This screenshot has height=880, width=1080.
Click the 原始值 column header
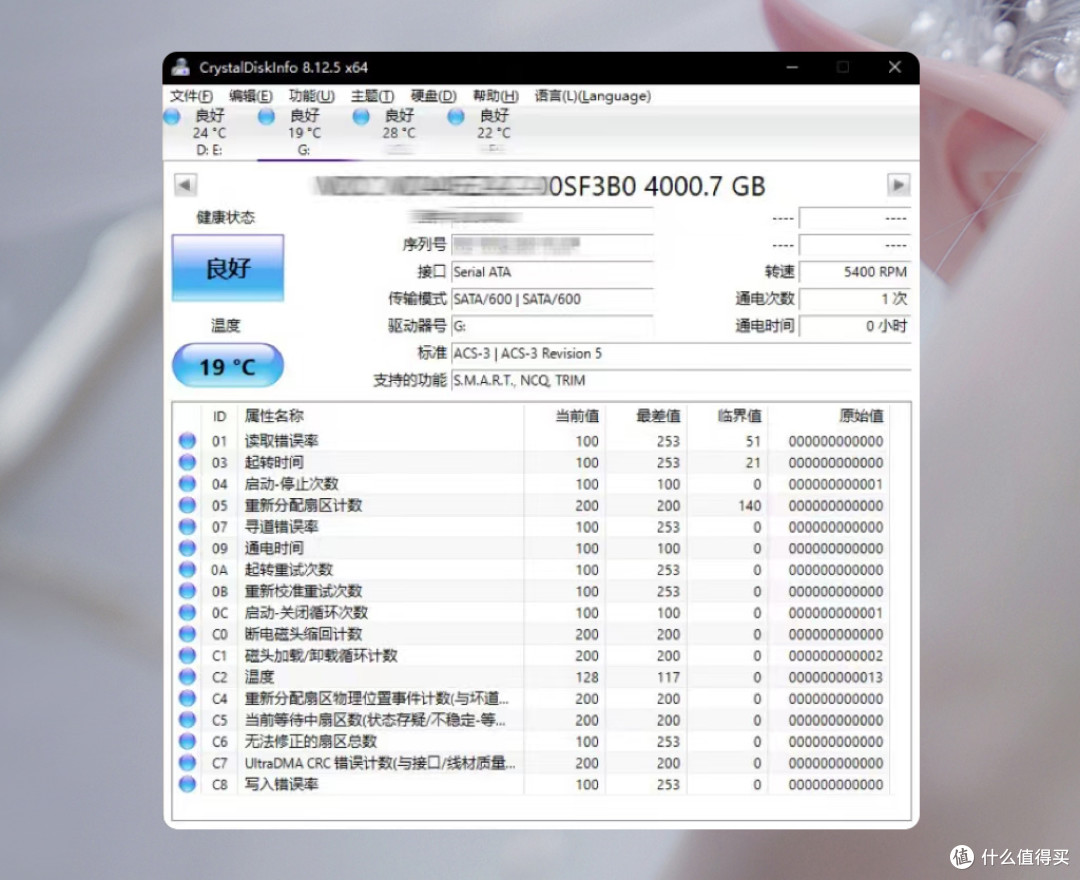pos(861,416)
